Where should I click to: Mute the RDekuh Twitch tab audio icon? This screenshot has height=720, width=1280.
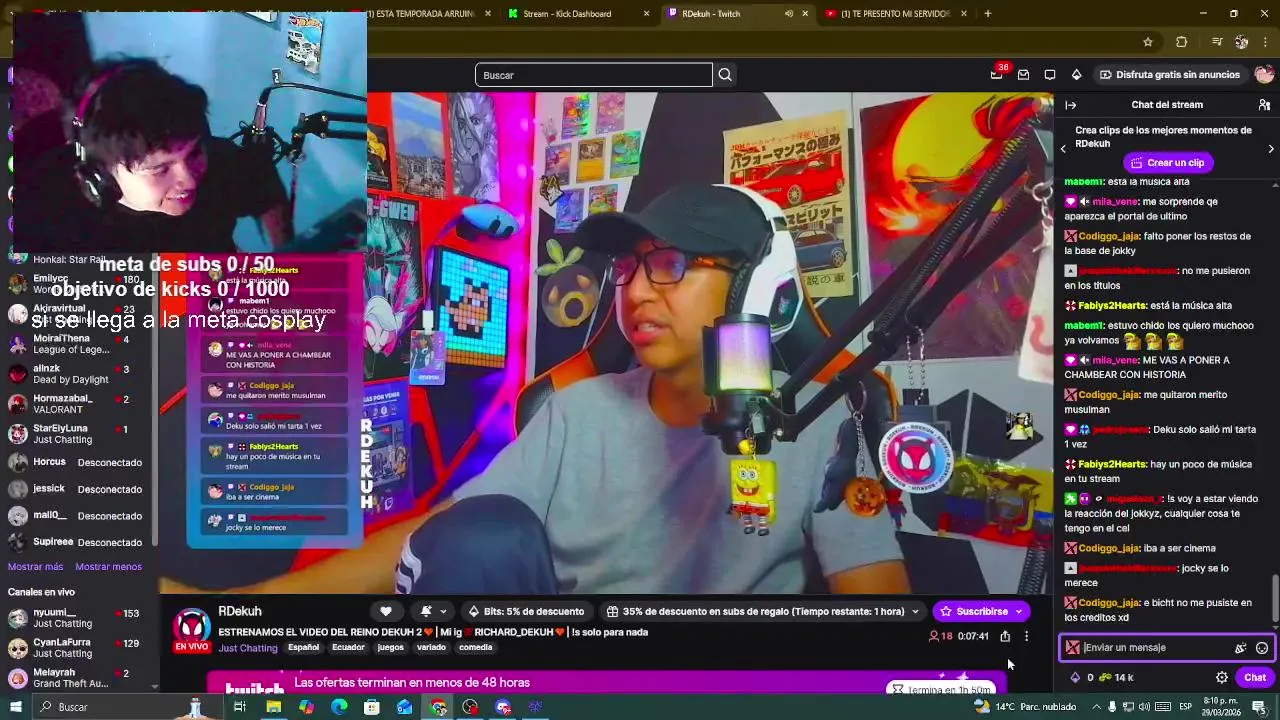coord(789,14)
